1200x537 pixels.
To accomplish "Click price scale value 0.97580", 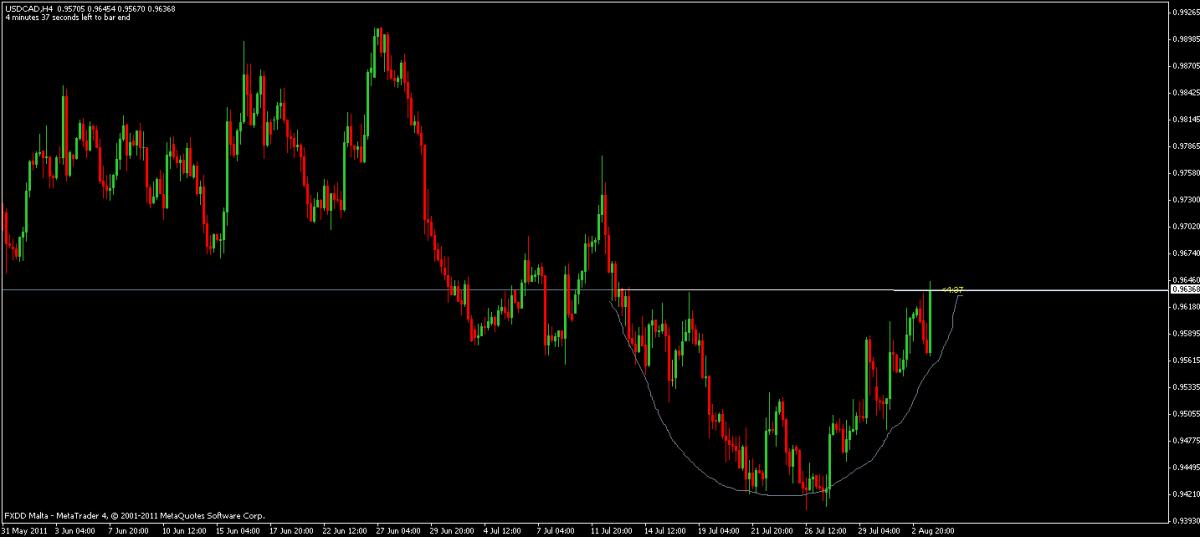I will coord(1185,173).
